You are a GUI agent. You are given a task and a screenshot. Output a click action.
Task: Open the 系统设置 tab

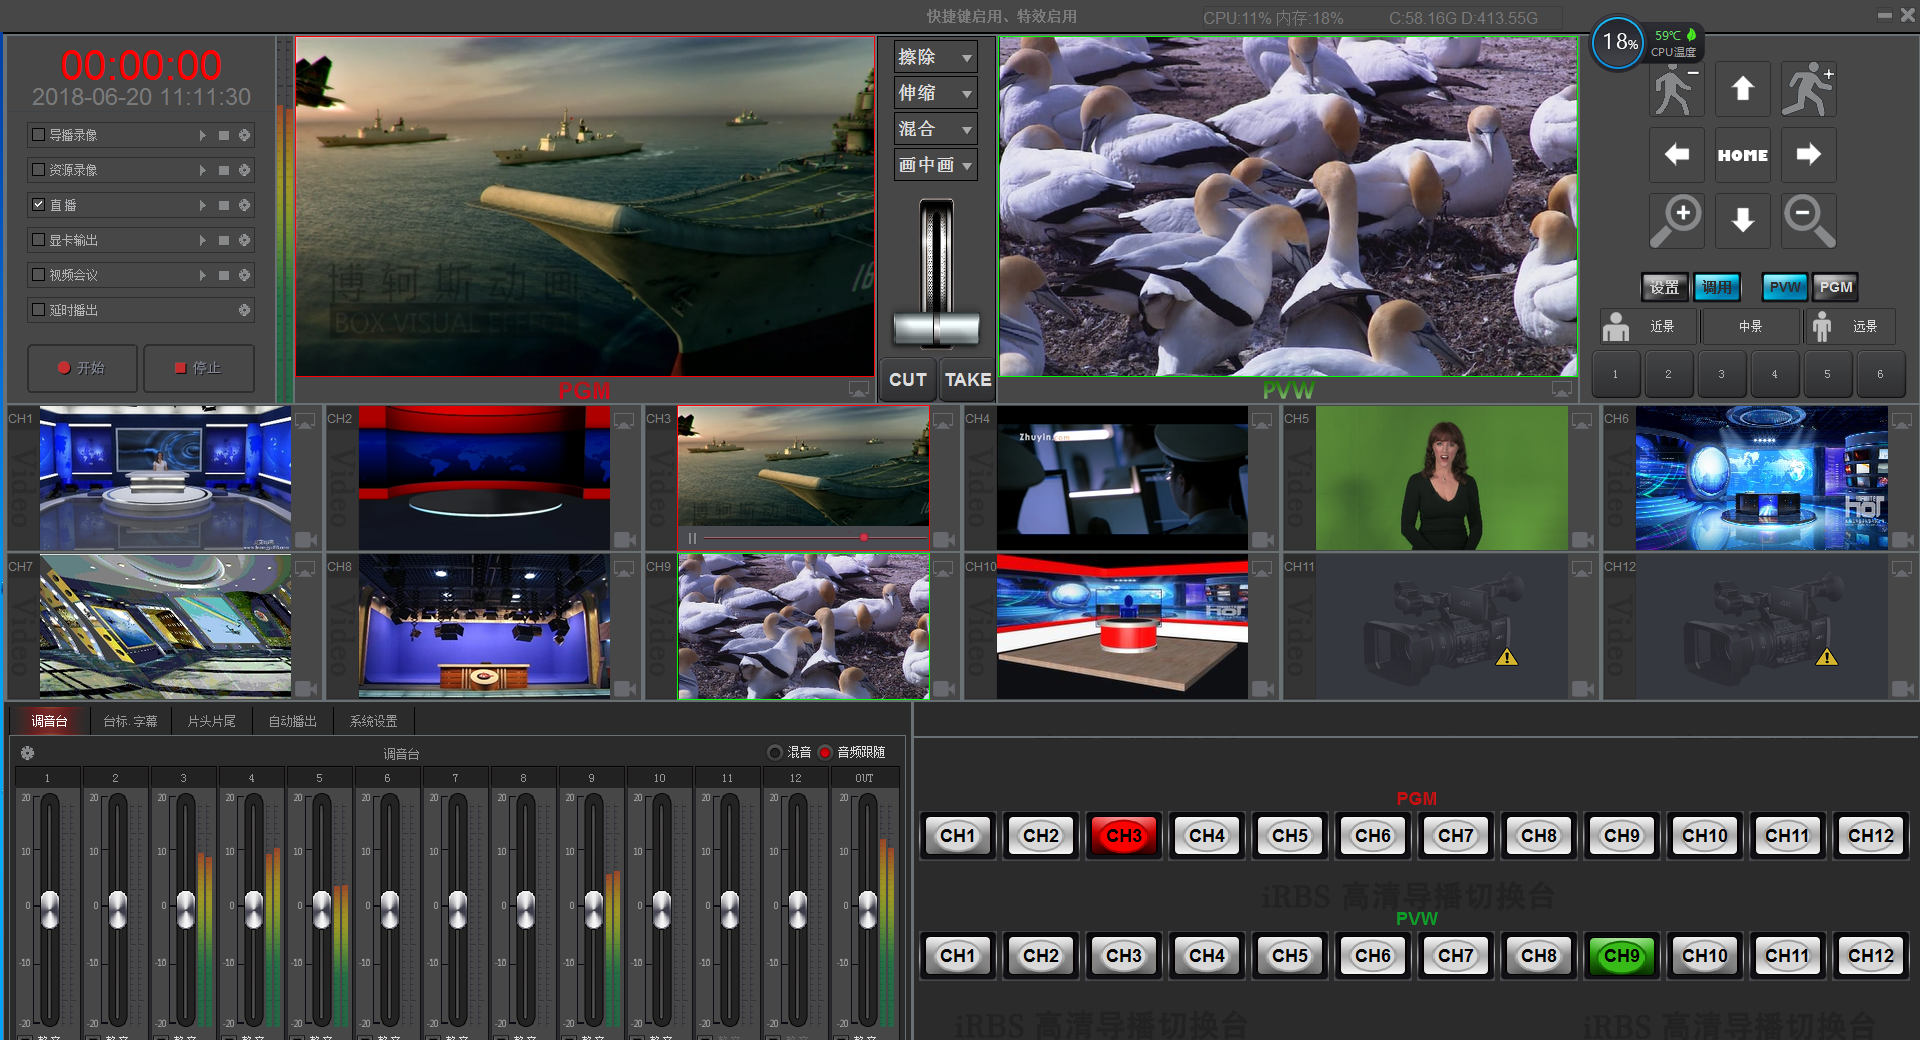[x=373, y=721]
